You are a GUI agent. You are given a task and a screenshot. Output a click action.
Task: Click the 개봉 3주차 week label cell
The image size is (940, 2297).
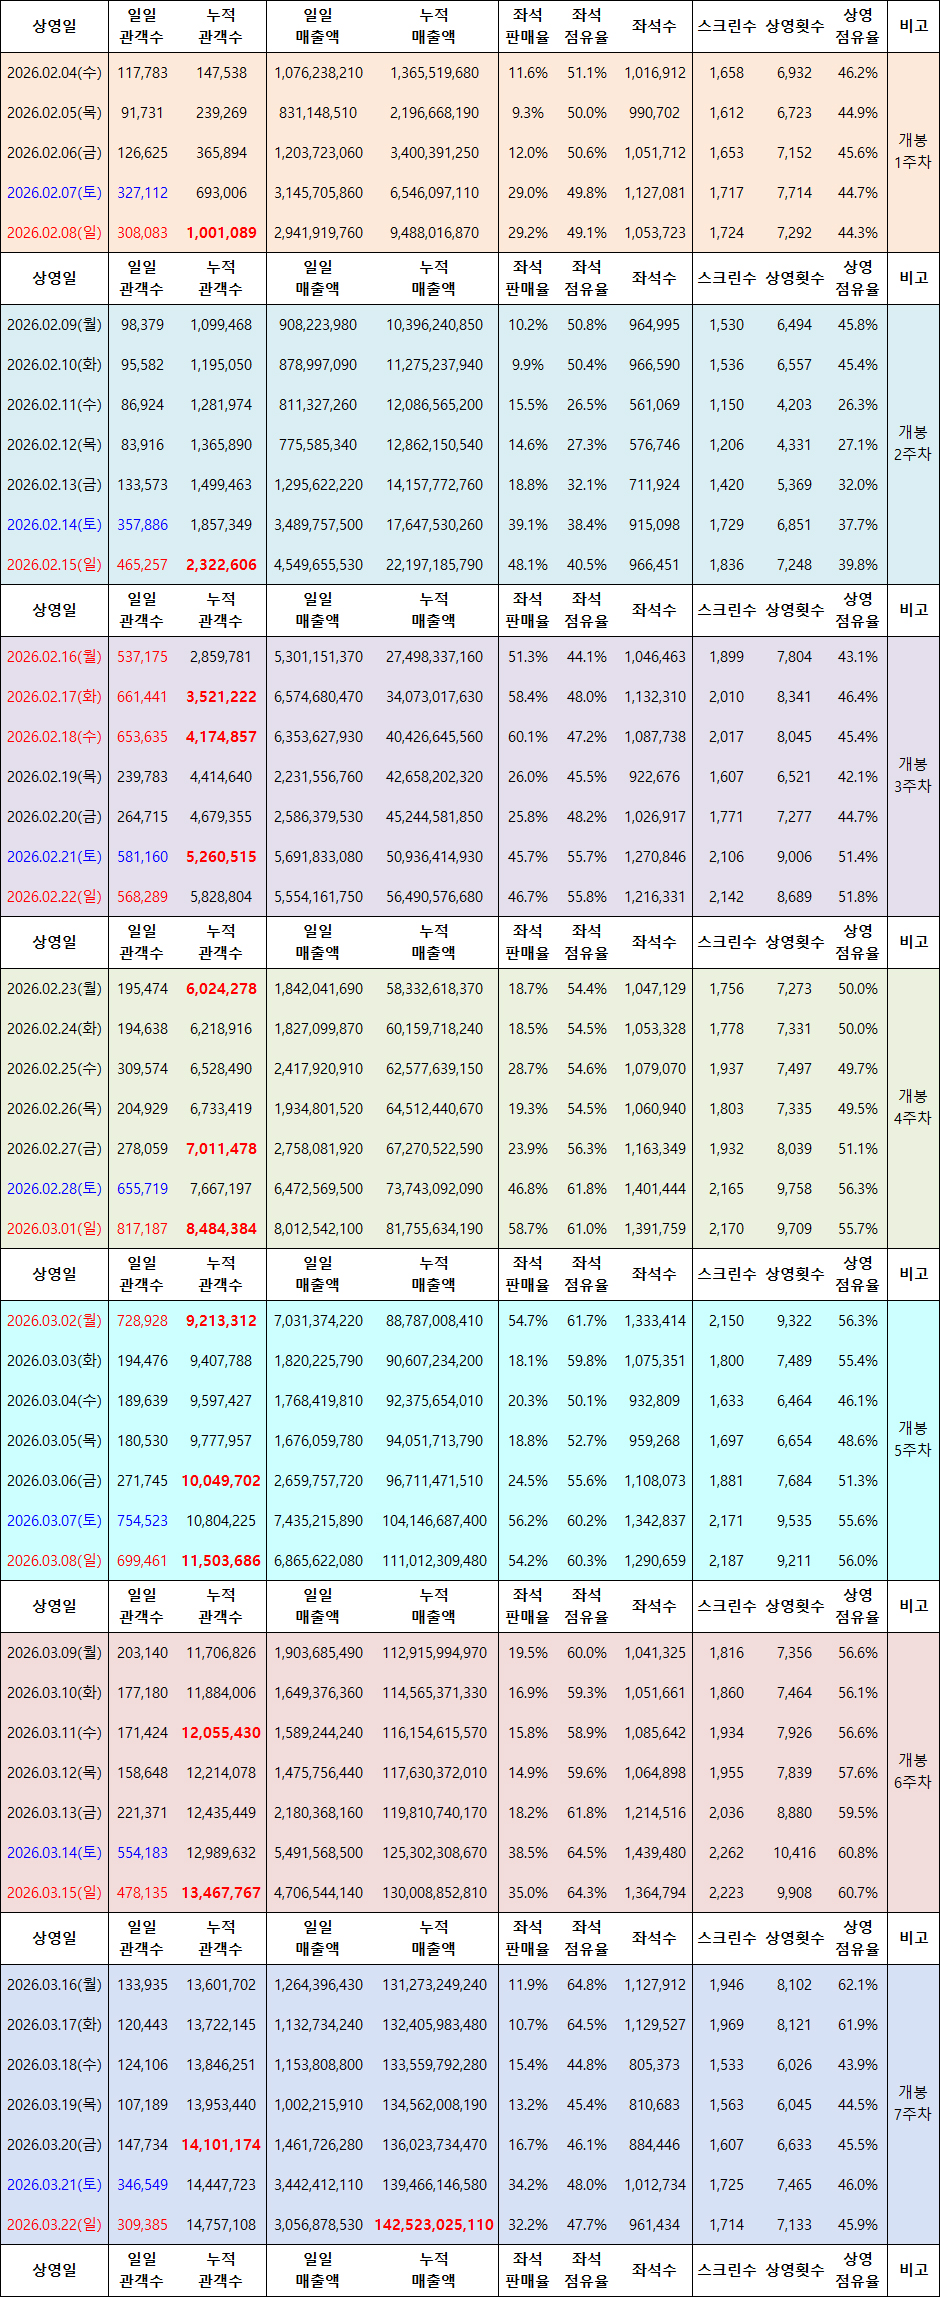click(x=912, y=776)
